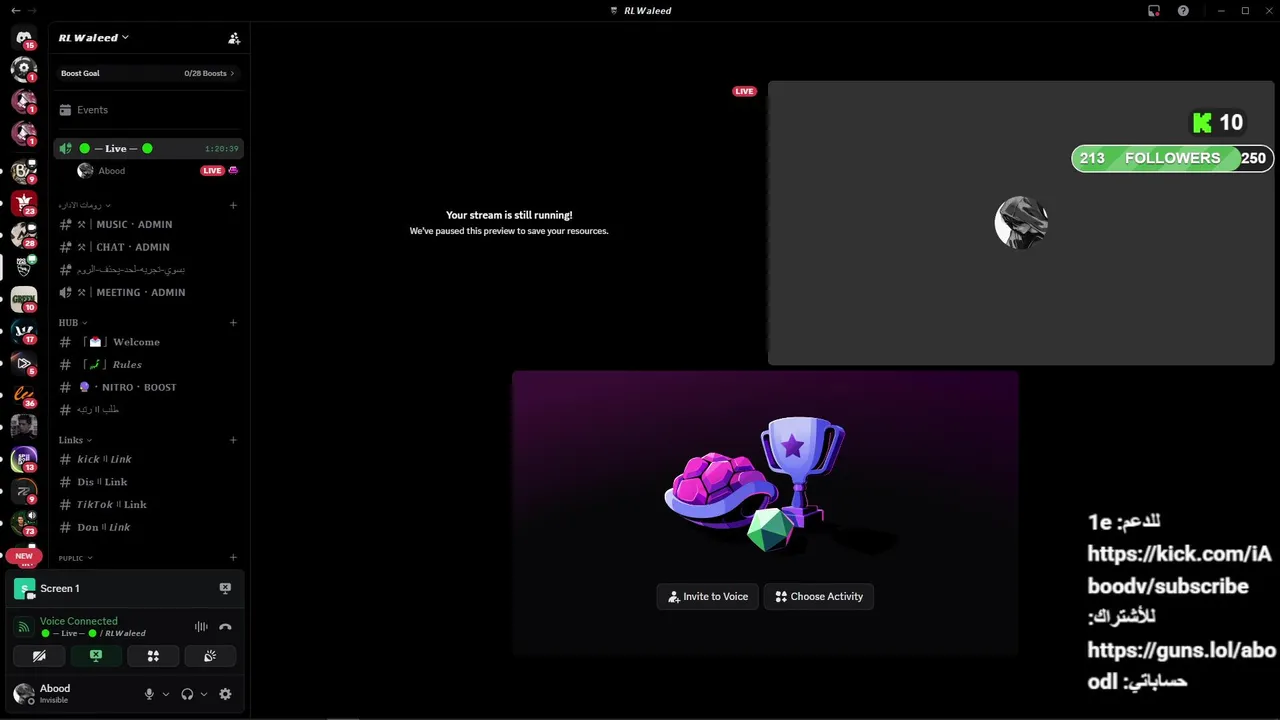The width and height of the screenshot is (1280, 720).
Task: Click the LIVE badge next to Abood
Action: click(212, 171)
